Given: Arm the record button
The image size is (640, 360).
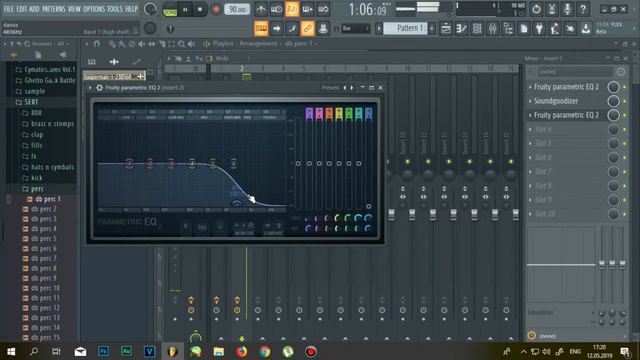Looking at the screenshot, I should [x=216, y=9].
